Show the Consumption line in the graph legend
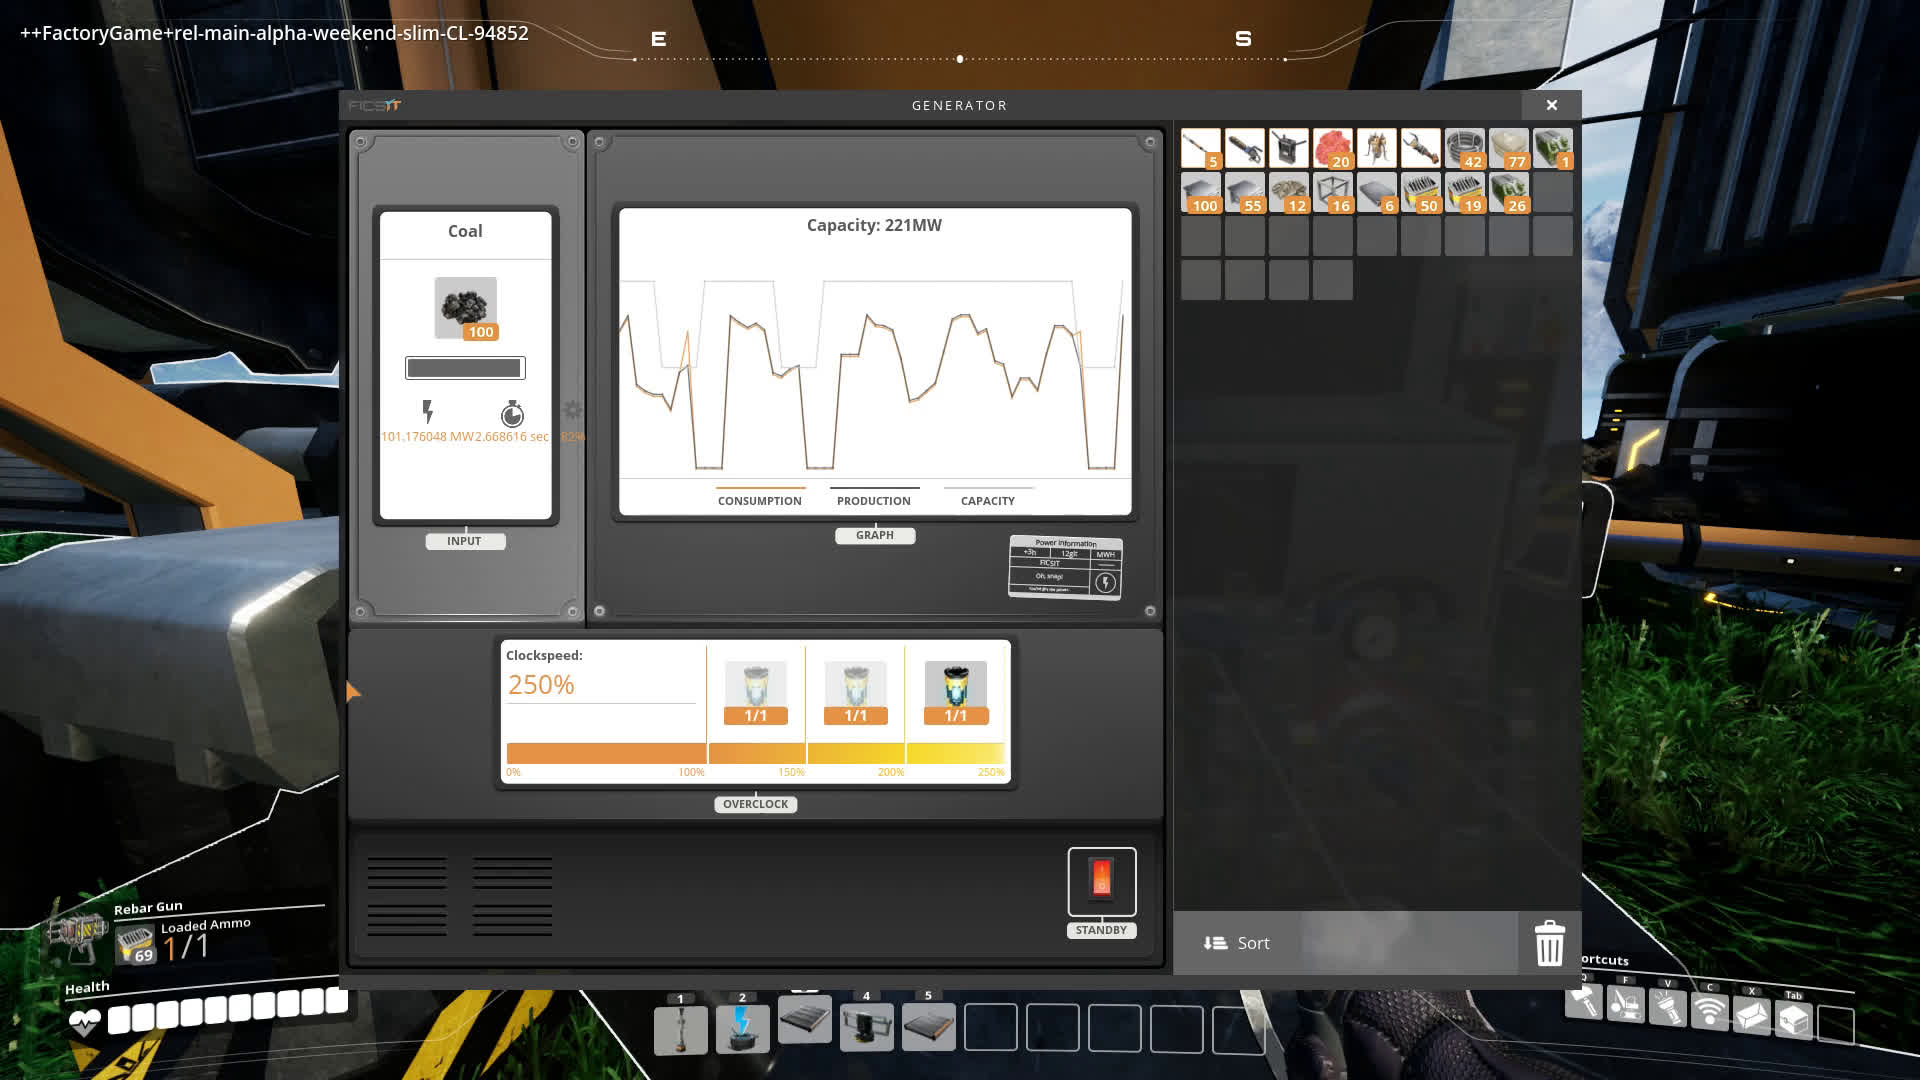The image size is (1920, 1080). 759,500
